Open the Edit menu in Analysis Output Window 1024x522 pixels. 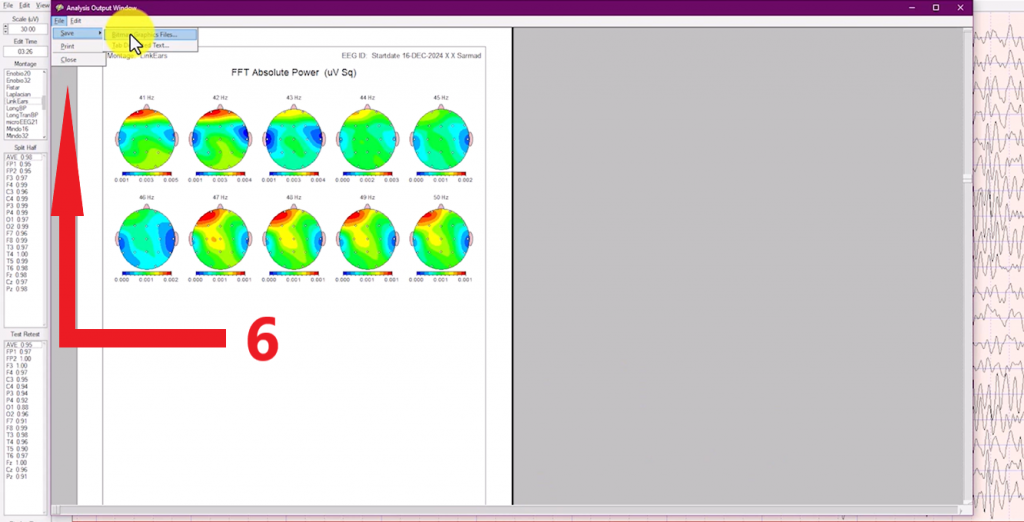pos(76,21)
